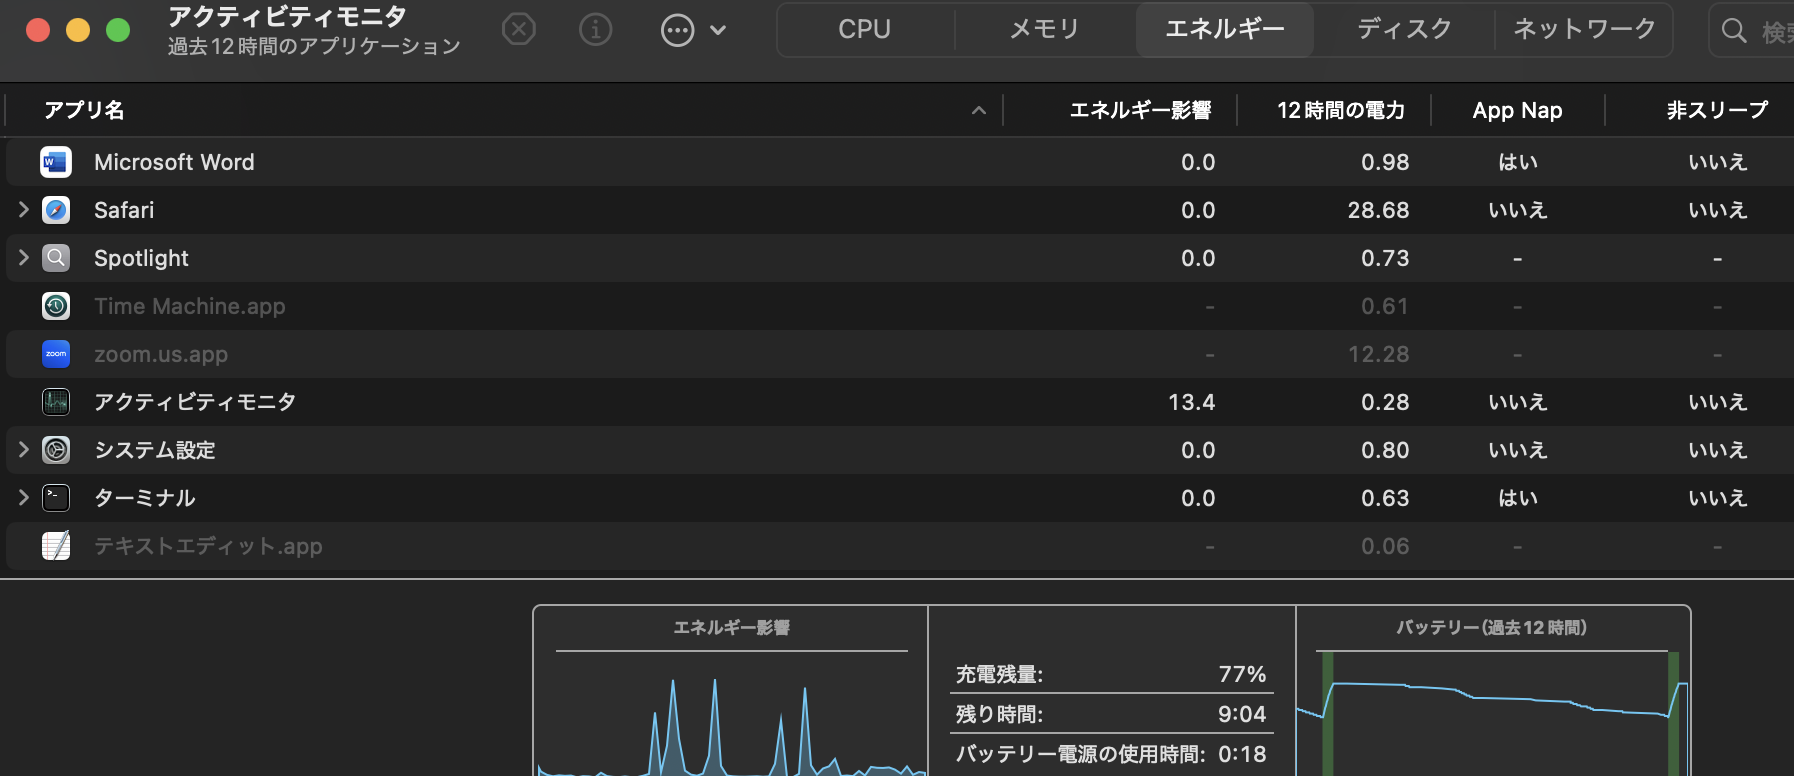
Task: Click the Time Machine app icon
Action: point(56,306)
